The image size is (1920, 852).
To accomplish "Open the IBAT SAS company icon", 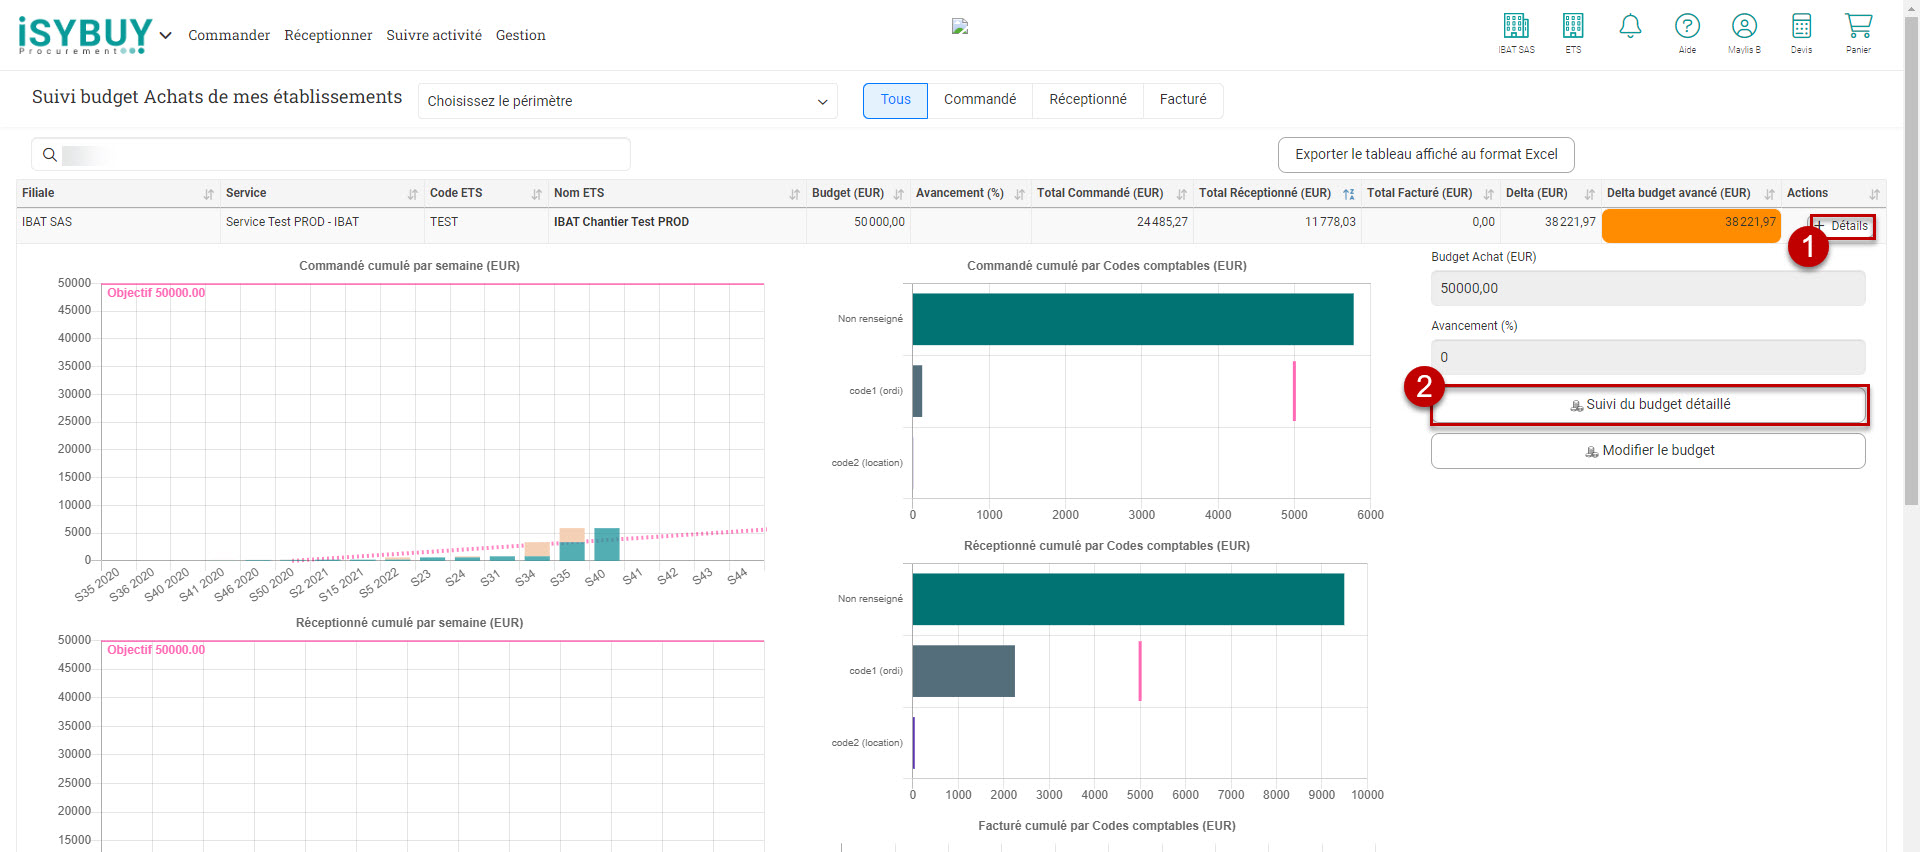I will [1516, 32].
